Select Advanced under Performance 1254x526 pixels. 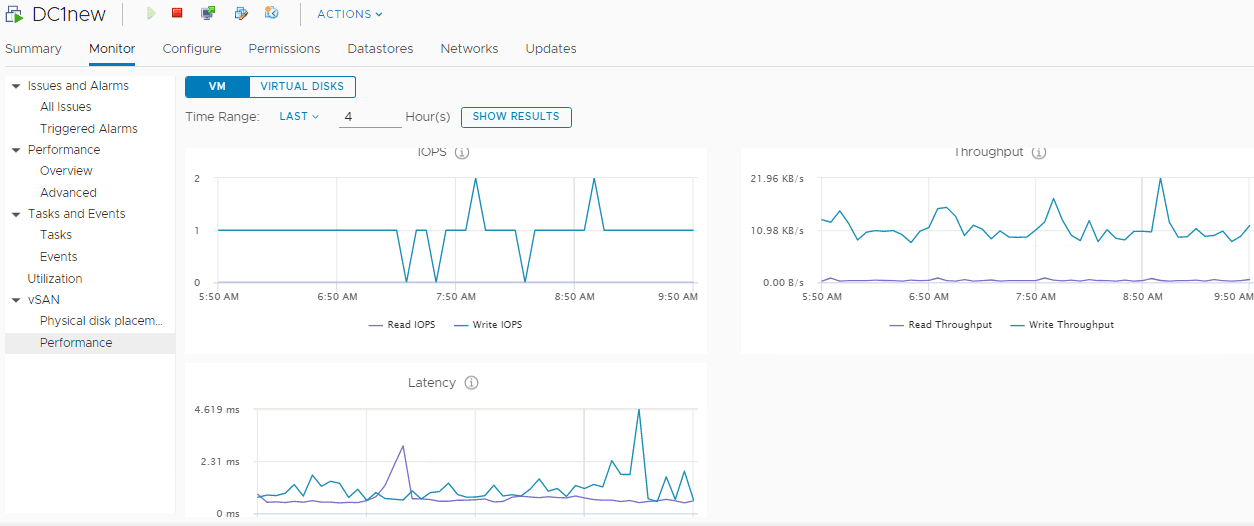(68, 193)
